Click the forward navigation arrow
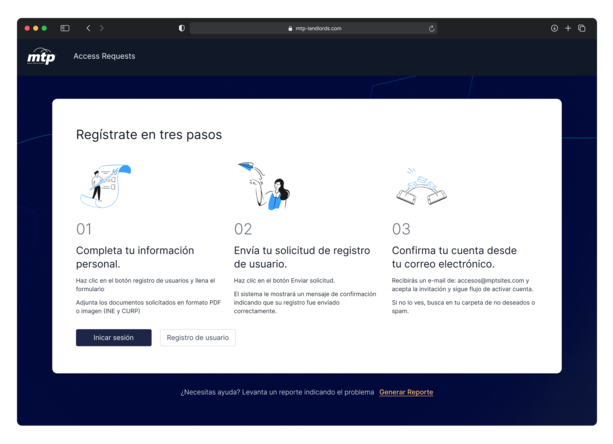The height and width of the screenshot is (444, 613). tap(102, 28)
